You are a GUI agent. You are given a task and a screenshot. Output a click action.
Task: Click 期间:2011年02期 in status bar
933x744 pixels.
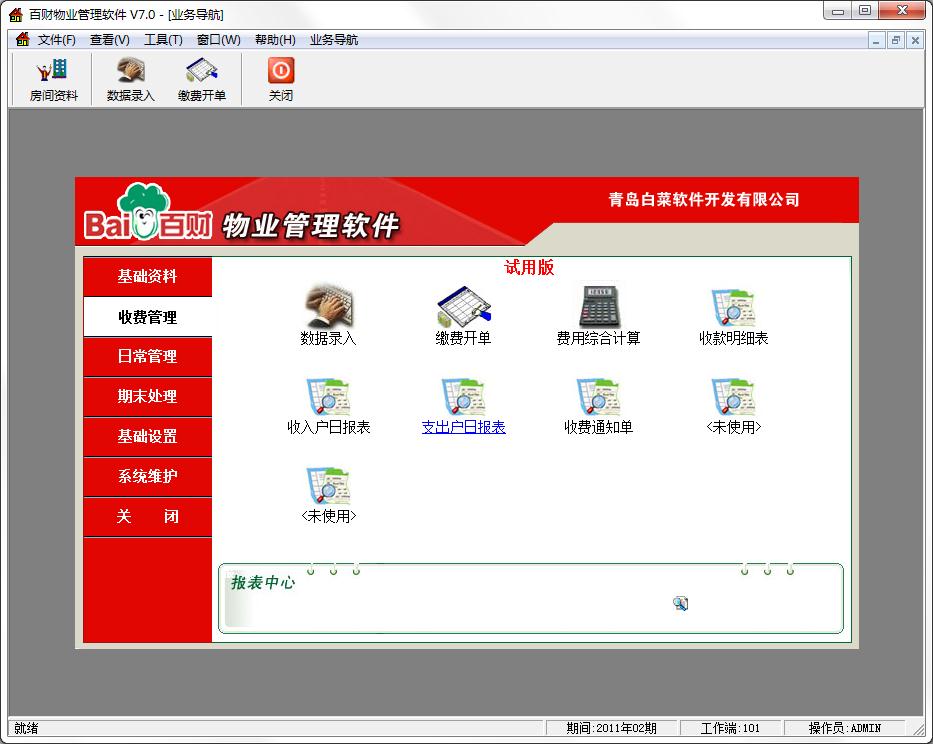611,728
